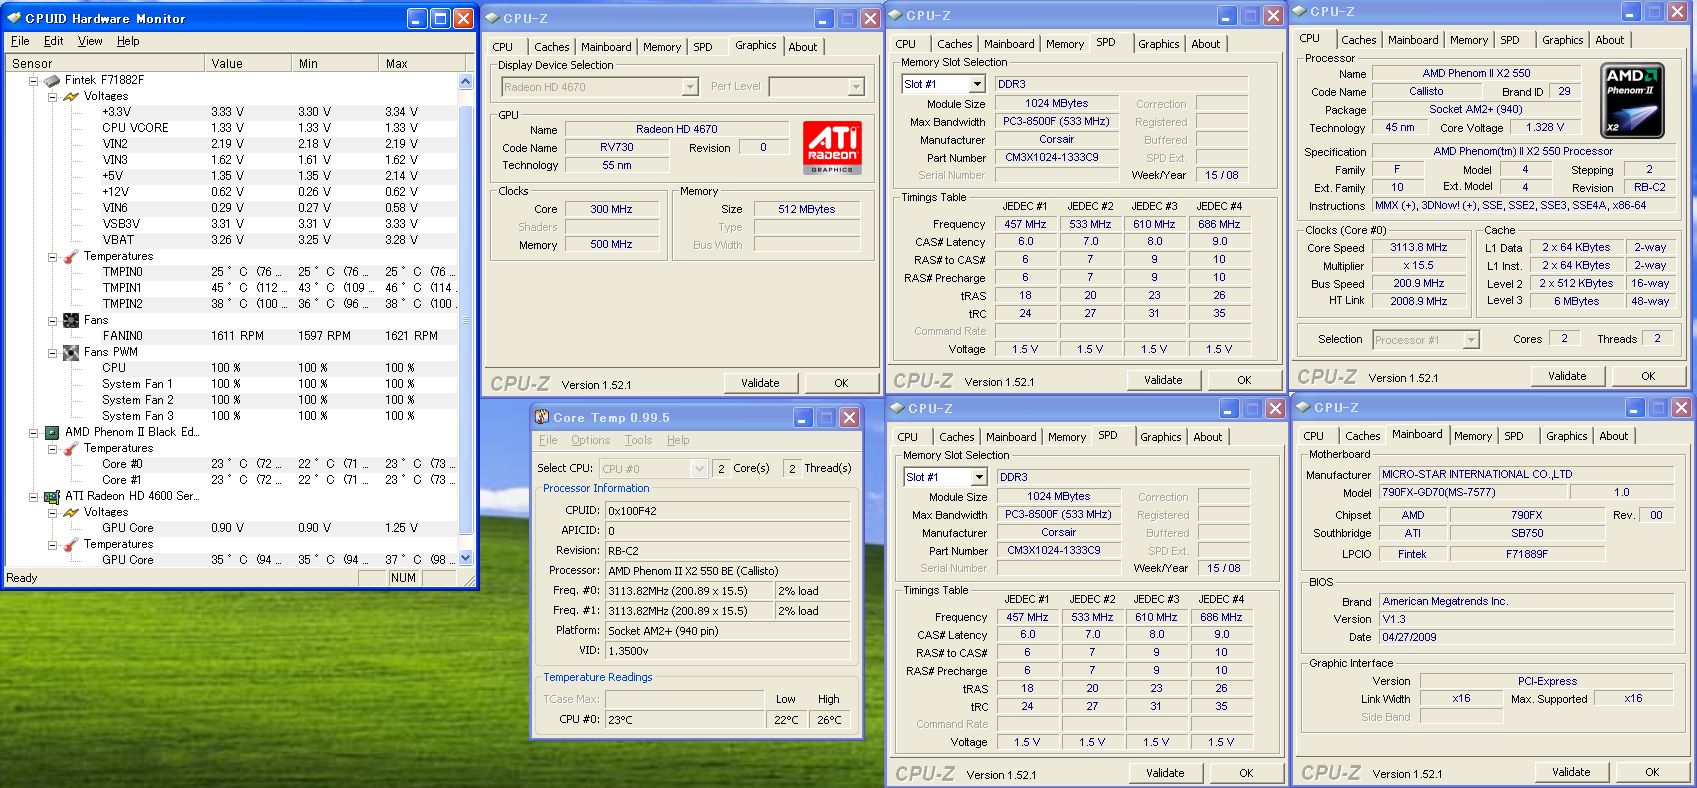The image size is (1697, 788).
Task: Collapse the Temperatures node under Fintek F71882F
Action: [52, 256]
